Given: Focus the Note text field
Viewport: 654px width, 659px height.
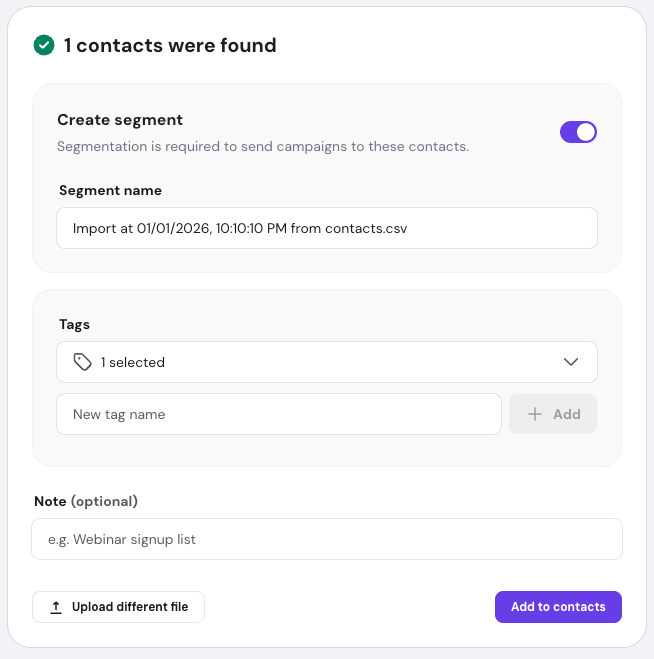Looking at the screenshot, I should [326, 539].
